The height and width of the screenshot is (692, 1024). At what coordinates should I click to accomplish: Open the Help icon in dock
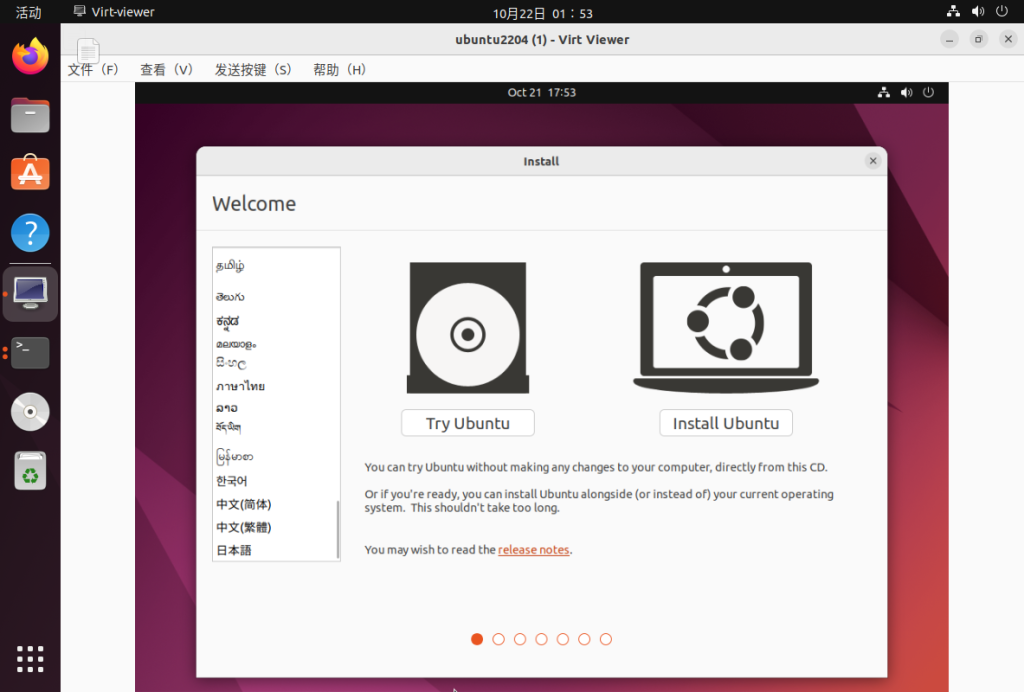30,234
